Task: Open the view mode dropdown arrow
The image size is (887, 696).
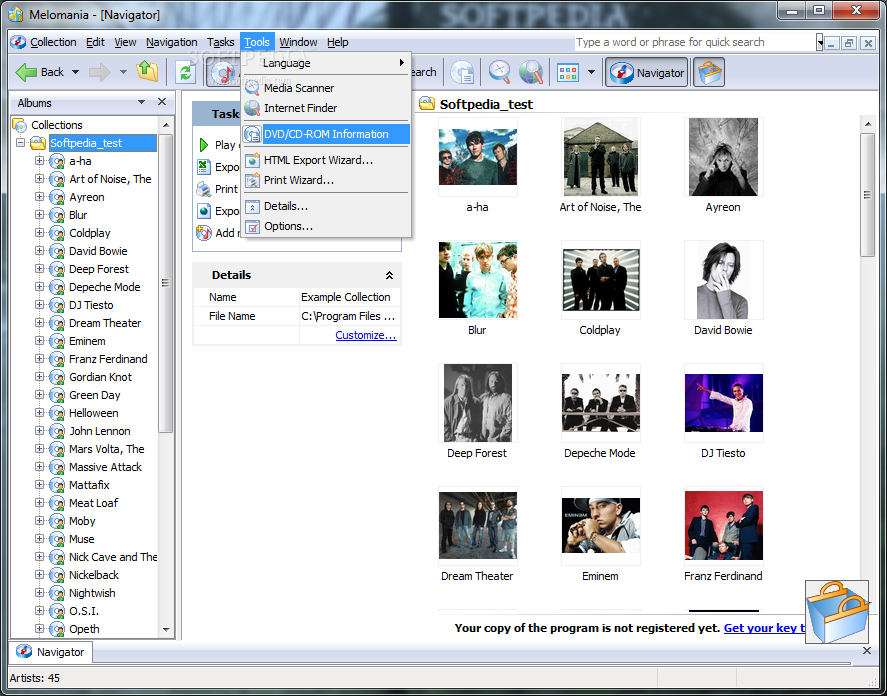Action: click(591, 72)
